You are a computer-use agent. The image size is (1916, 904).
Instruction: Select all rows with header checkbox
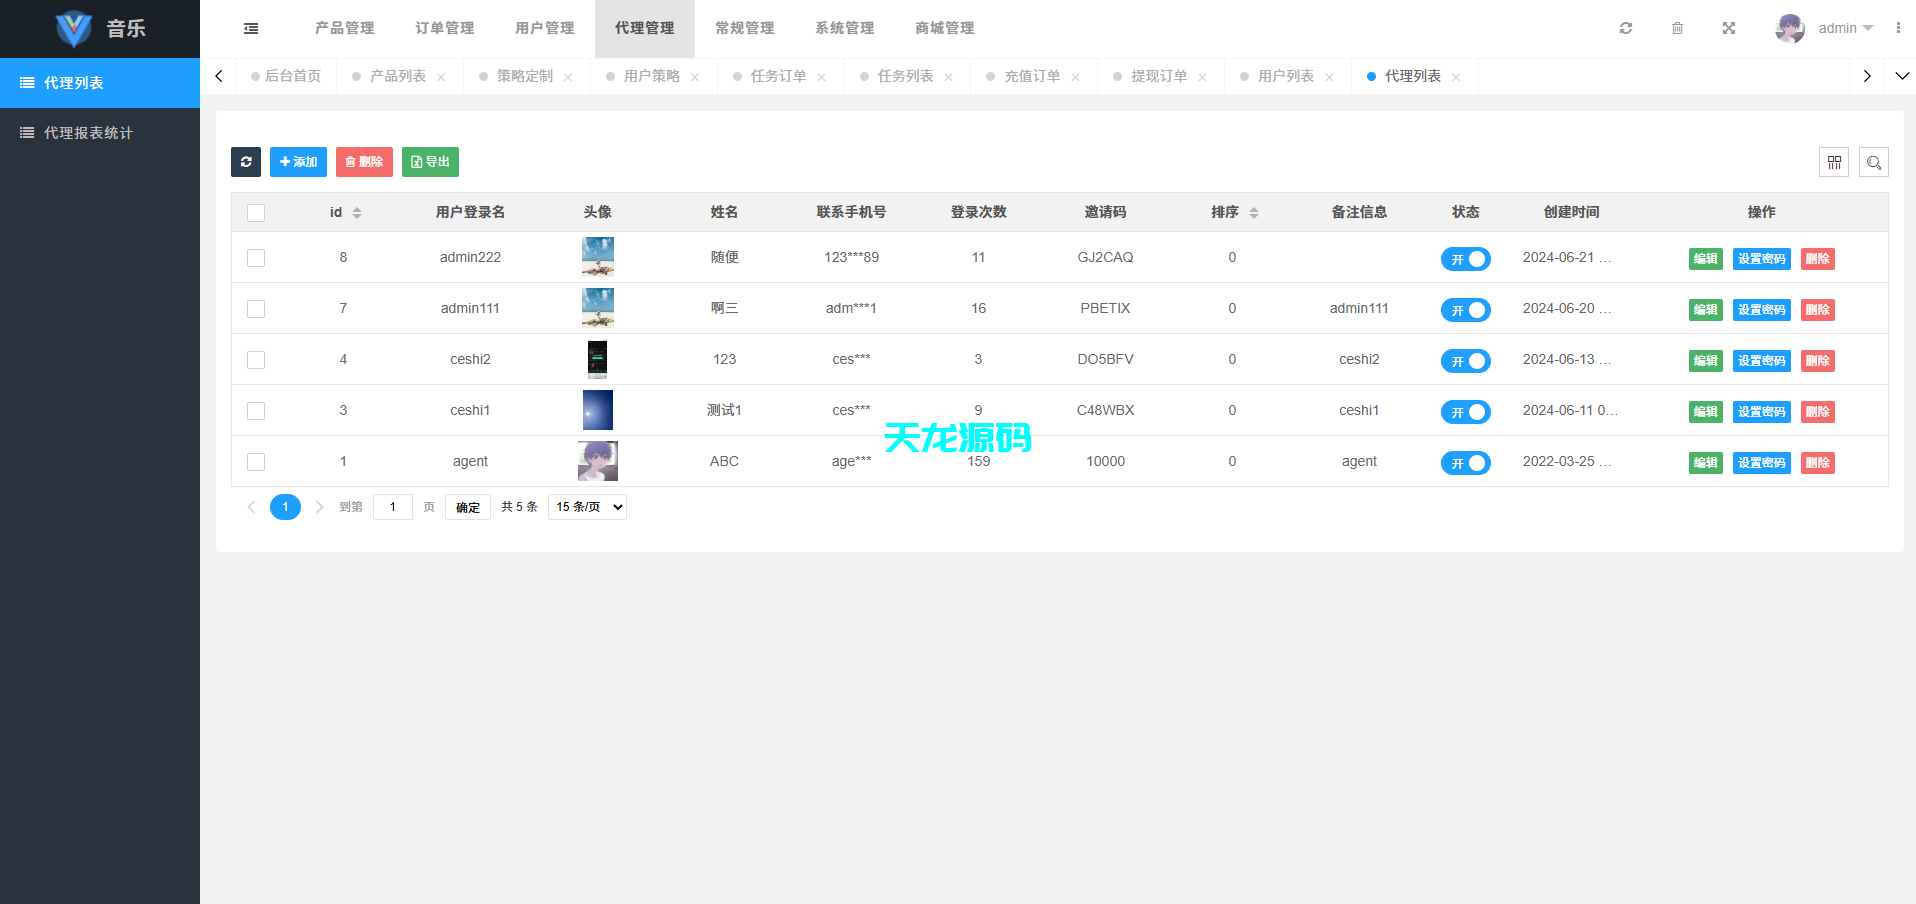click(256, 212)
